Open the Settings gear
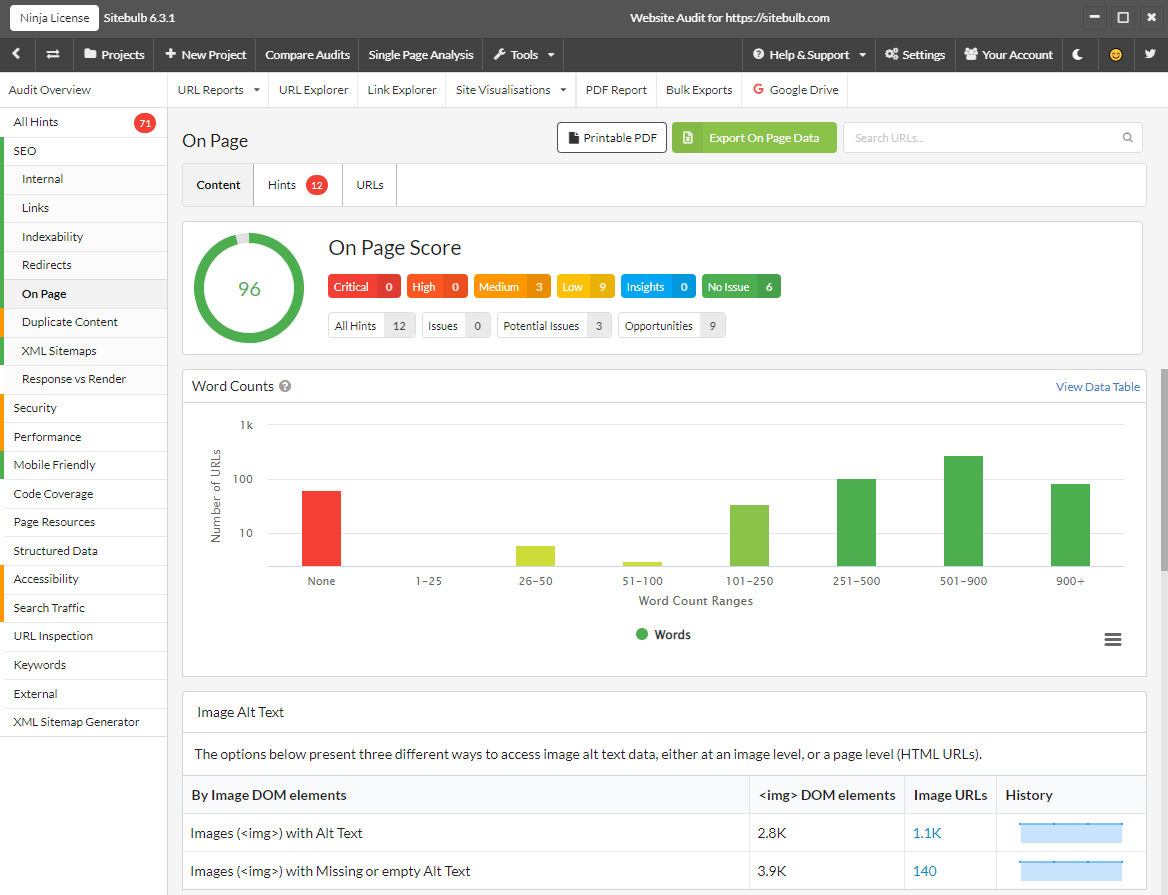The width and height of the screenshot is (1168, 895). pyautogui.click(x=914, y=55)
